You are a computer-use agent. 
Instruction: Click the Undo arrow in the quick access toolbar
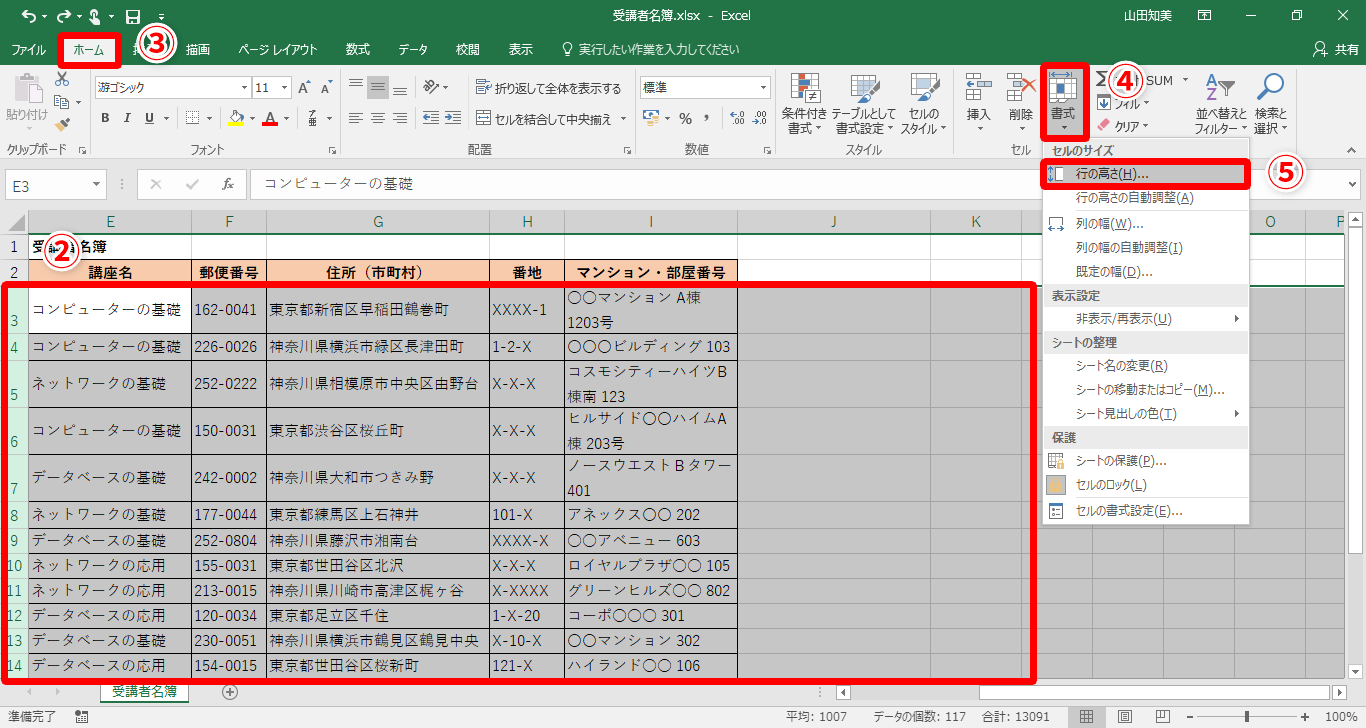pos(27,16)
